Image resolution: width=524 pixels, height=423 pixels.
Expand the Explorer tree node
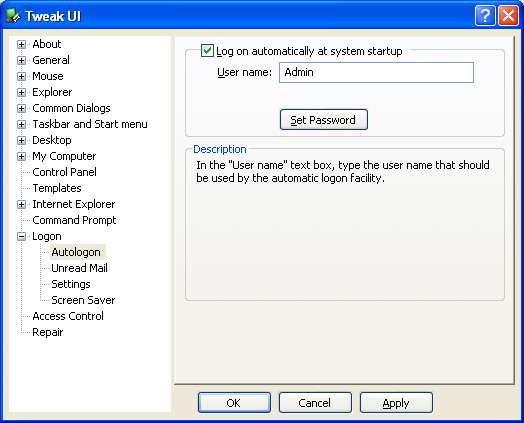click(21, 93)
